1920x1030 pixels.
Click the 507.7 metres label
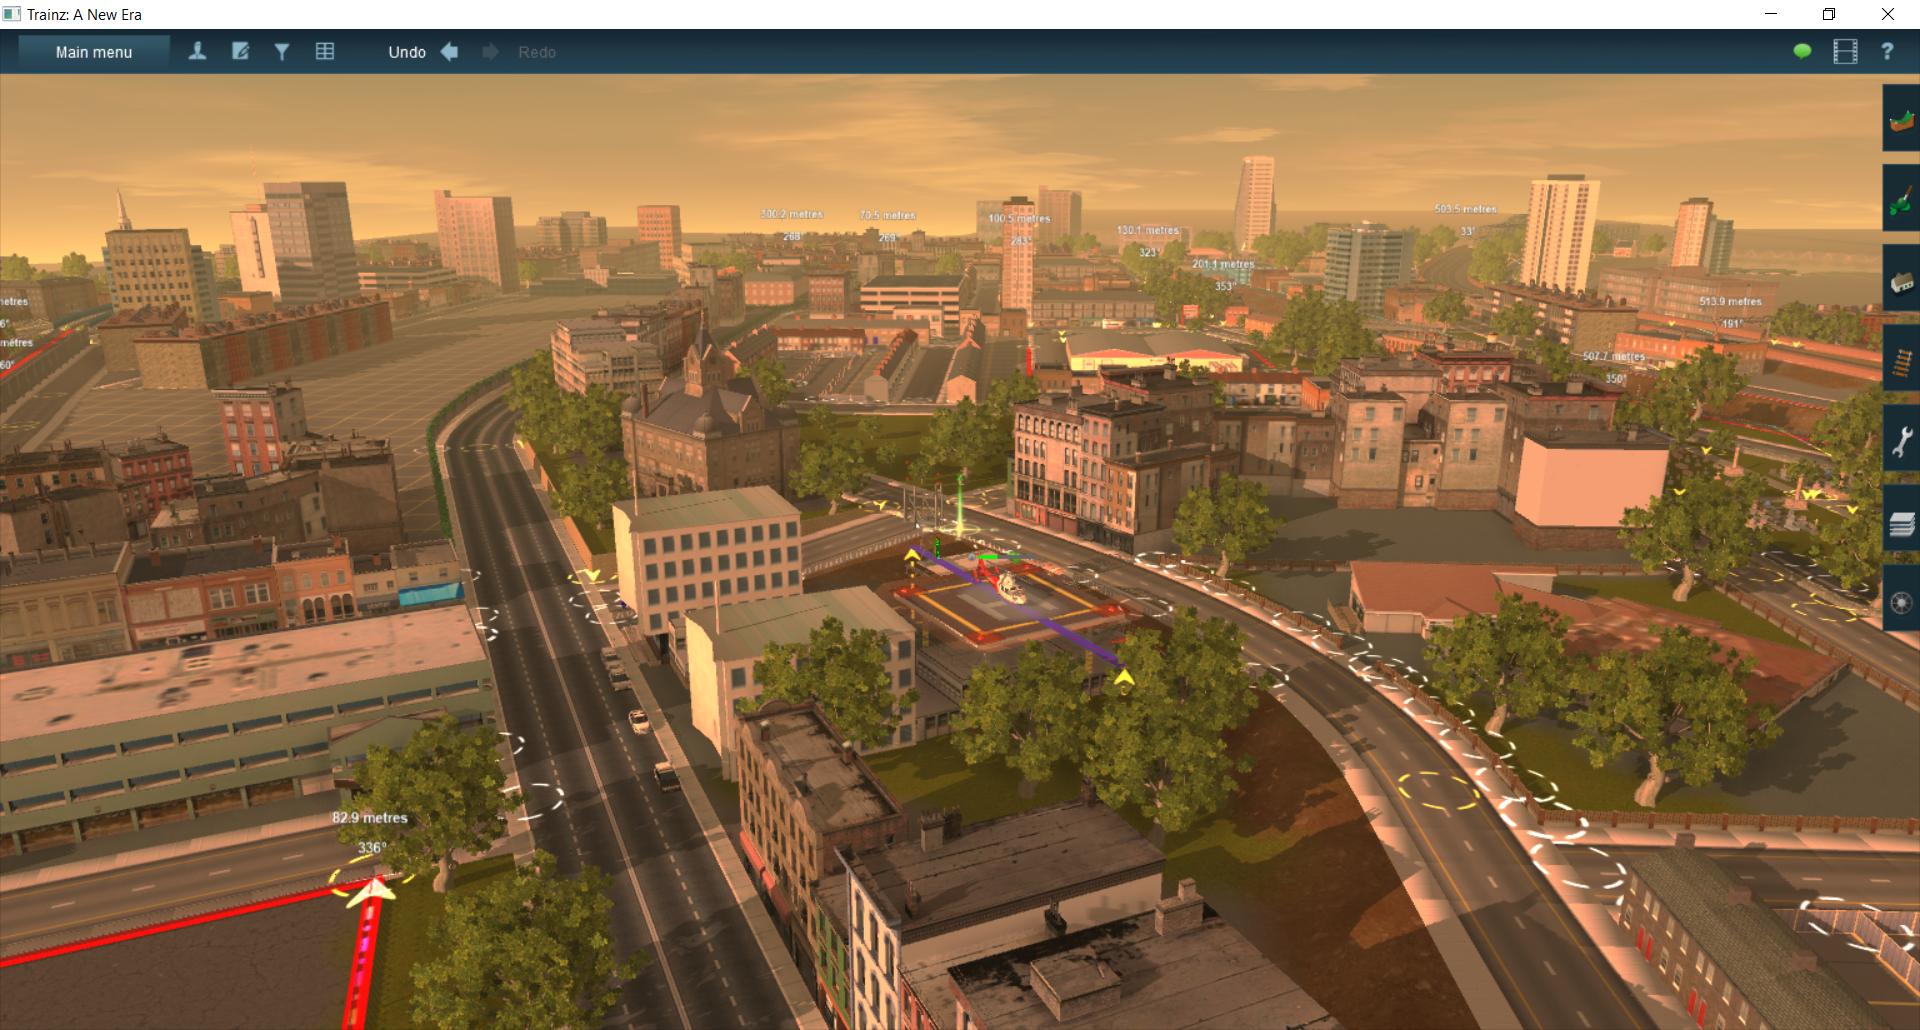point(1613,356)
